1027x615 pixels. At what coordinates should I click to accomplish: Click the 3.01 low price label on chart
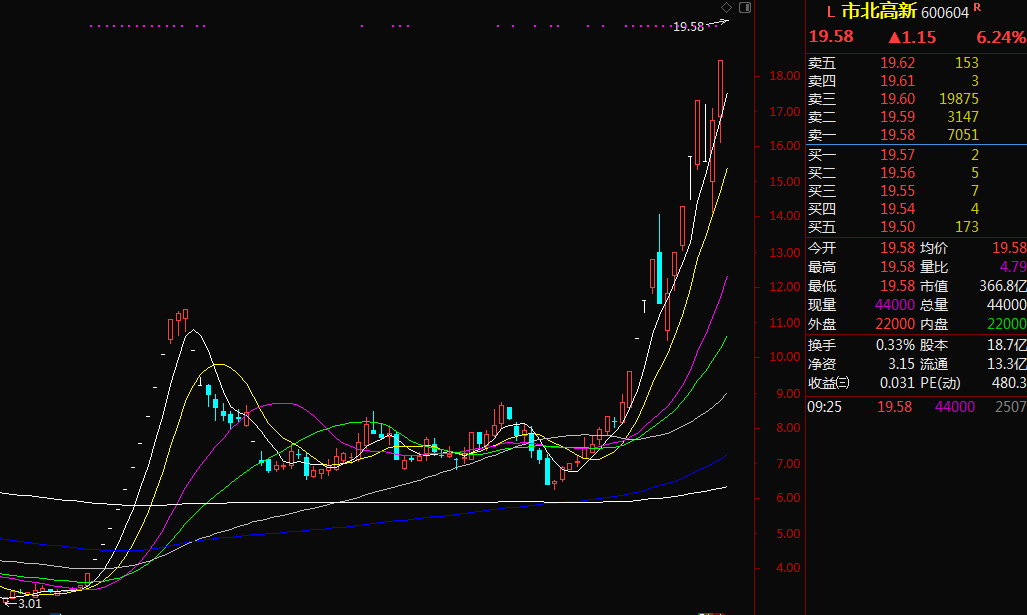pyautogui.click(x=29, y=604)
